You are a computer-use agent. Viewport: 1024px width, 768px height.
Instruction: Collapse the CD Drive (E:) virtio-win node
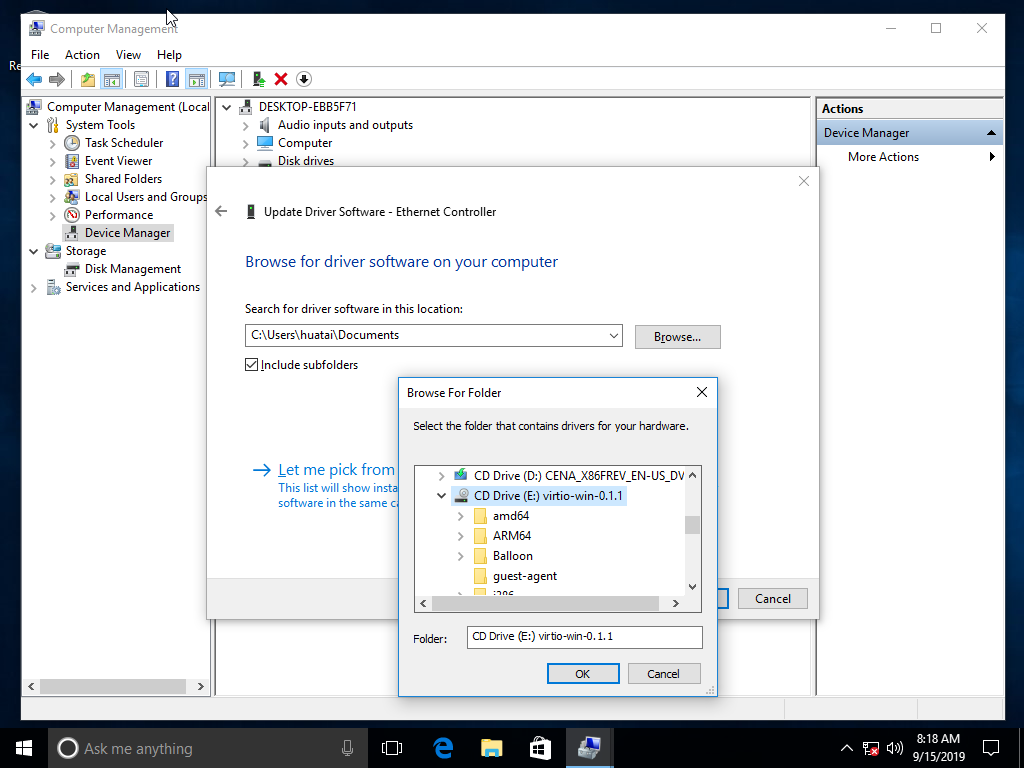point(442,496)
